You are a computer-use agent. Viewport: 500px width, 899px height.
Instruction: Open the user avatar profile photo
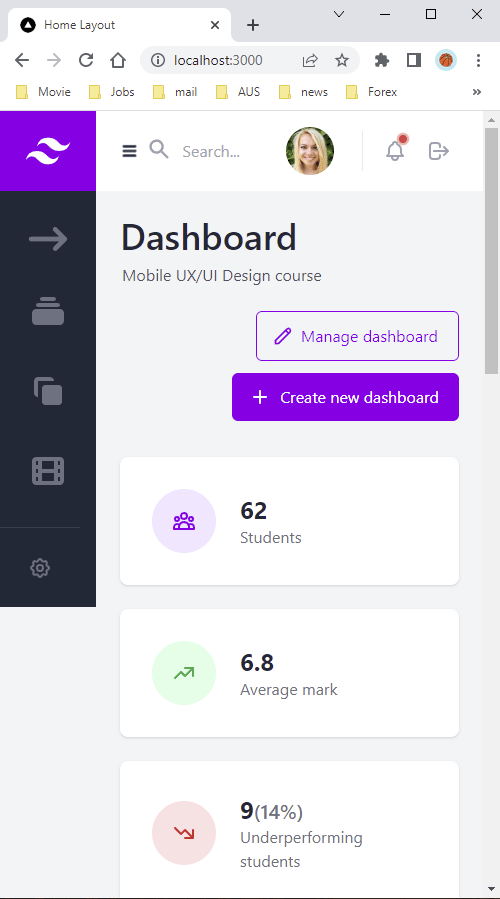310,151
